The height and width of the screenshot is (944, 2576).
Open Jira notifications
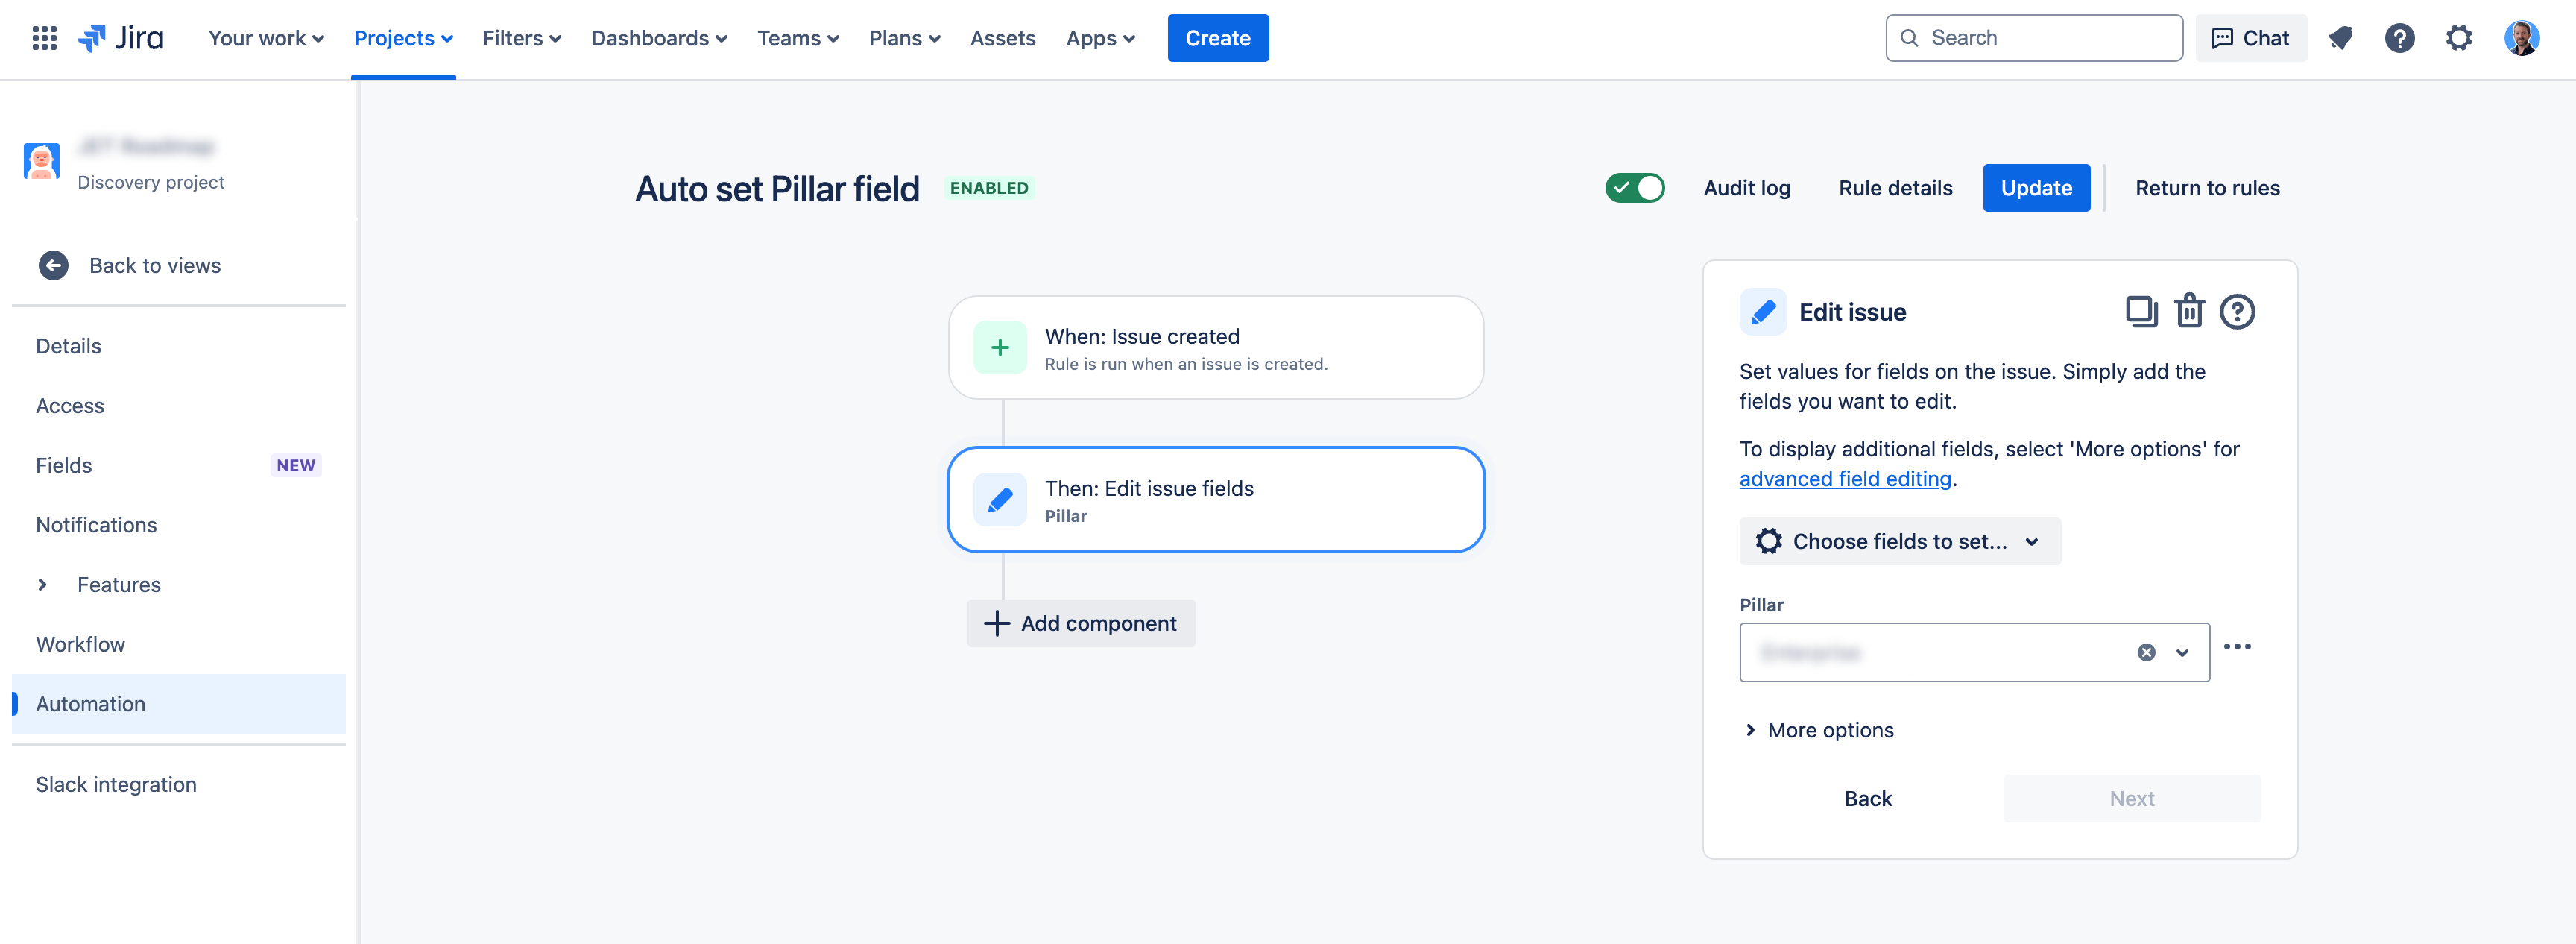(x=2340, y=38)
